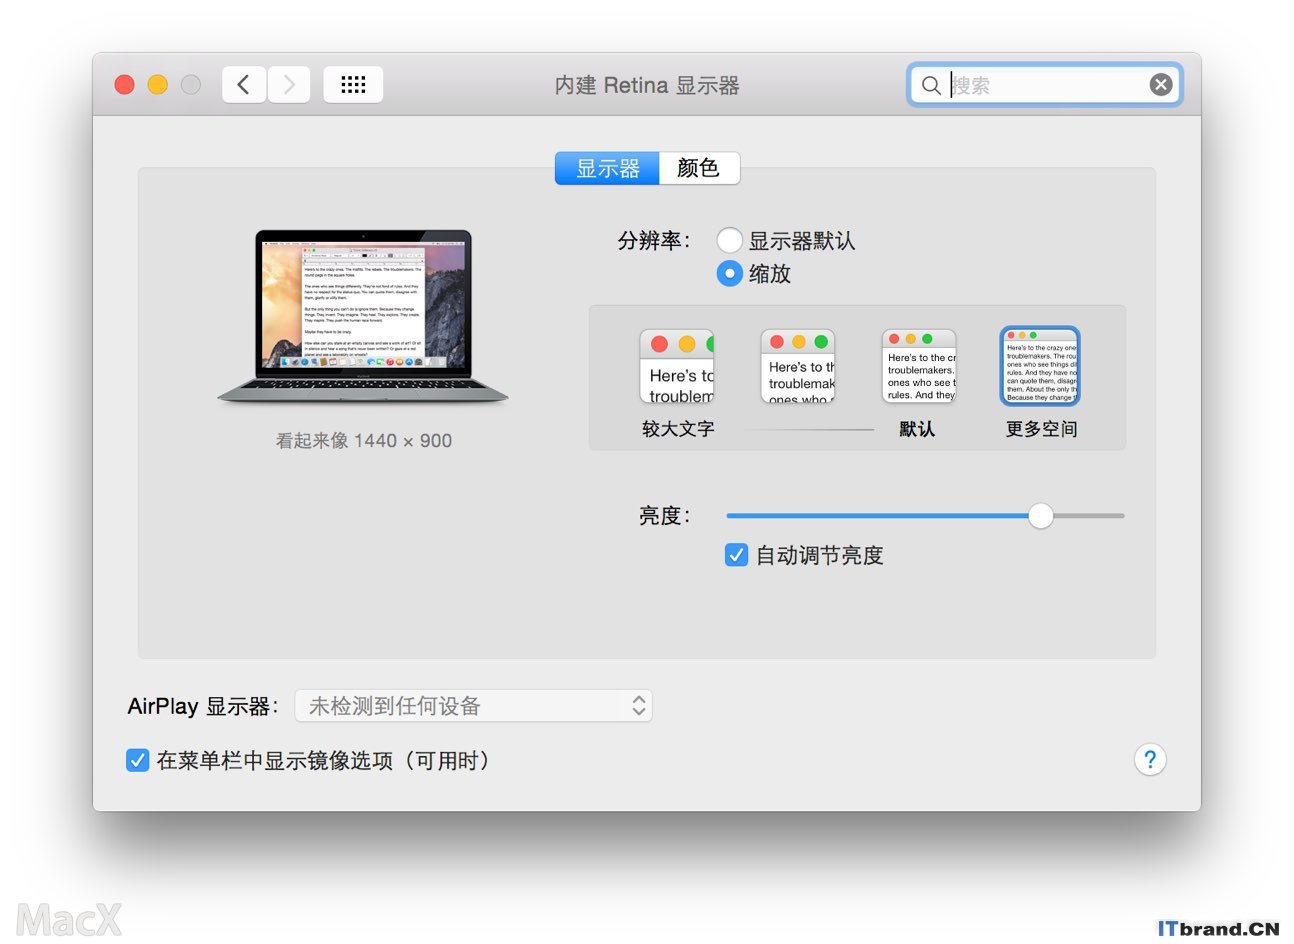Select the 较大文字 scaling thumbnail

tap(677, 366)
